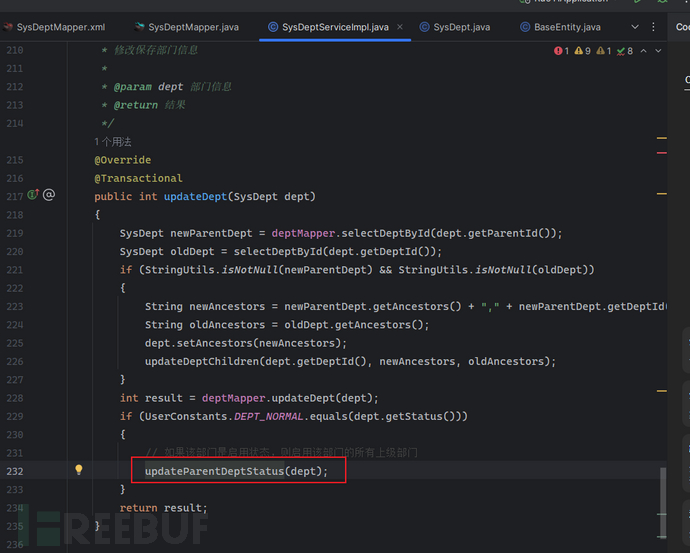Image resolution: width=690 pixels, height=553 pixels.
Task: Click gutter line number 221
Action: [x=15, y=270]
